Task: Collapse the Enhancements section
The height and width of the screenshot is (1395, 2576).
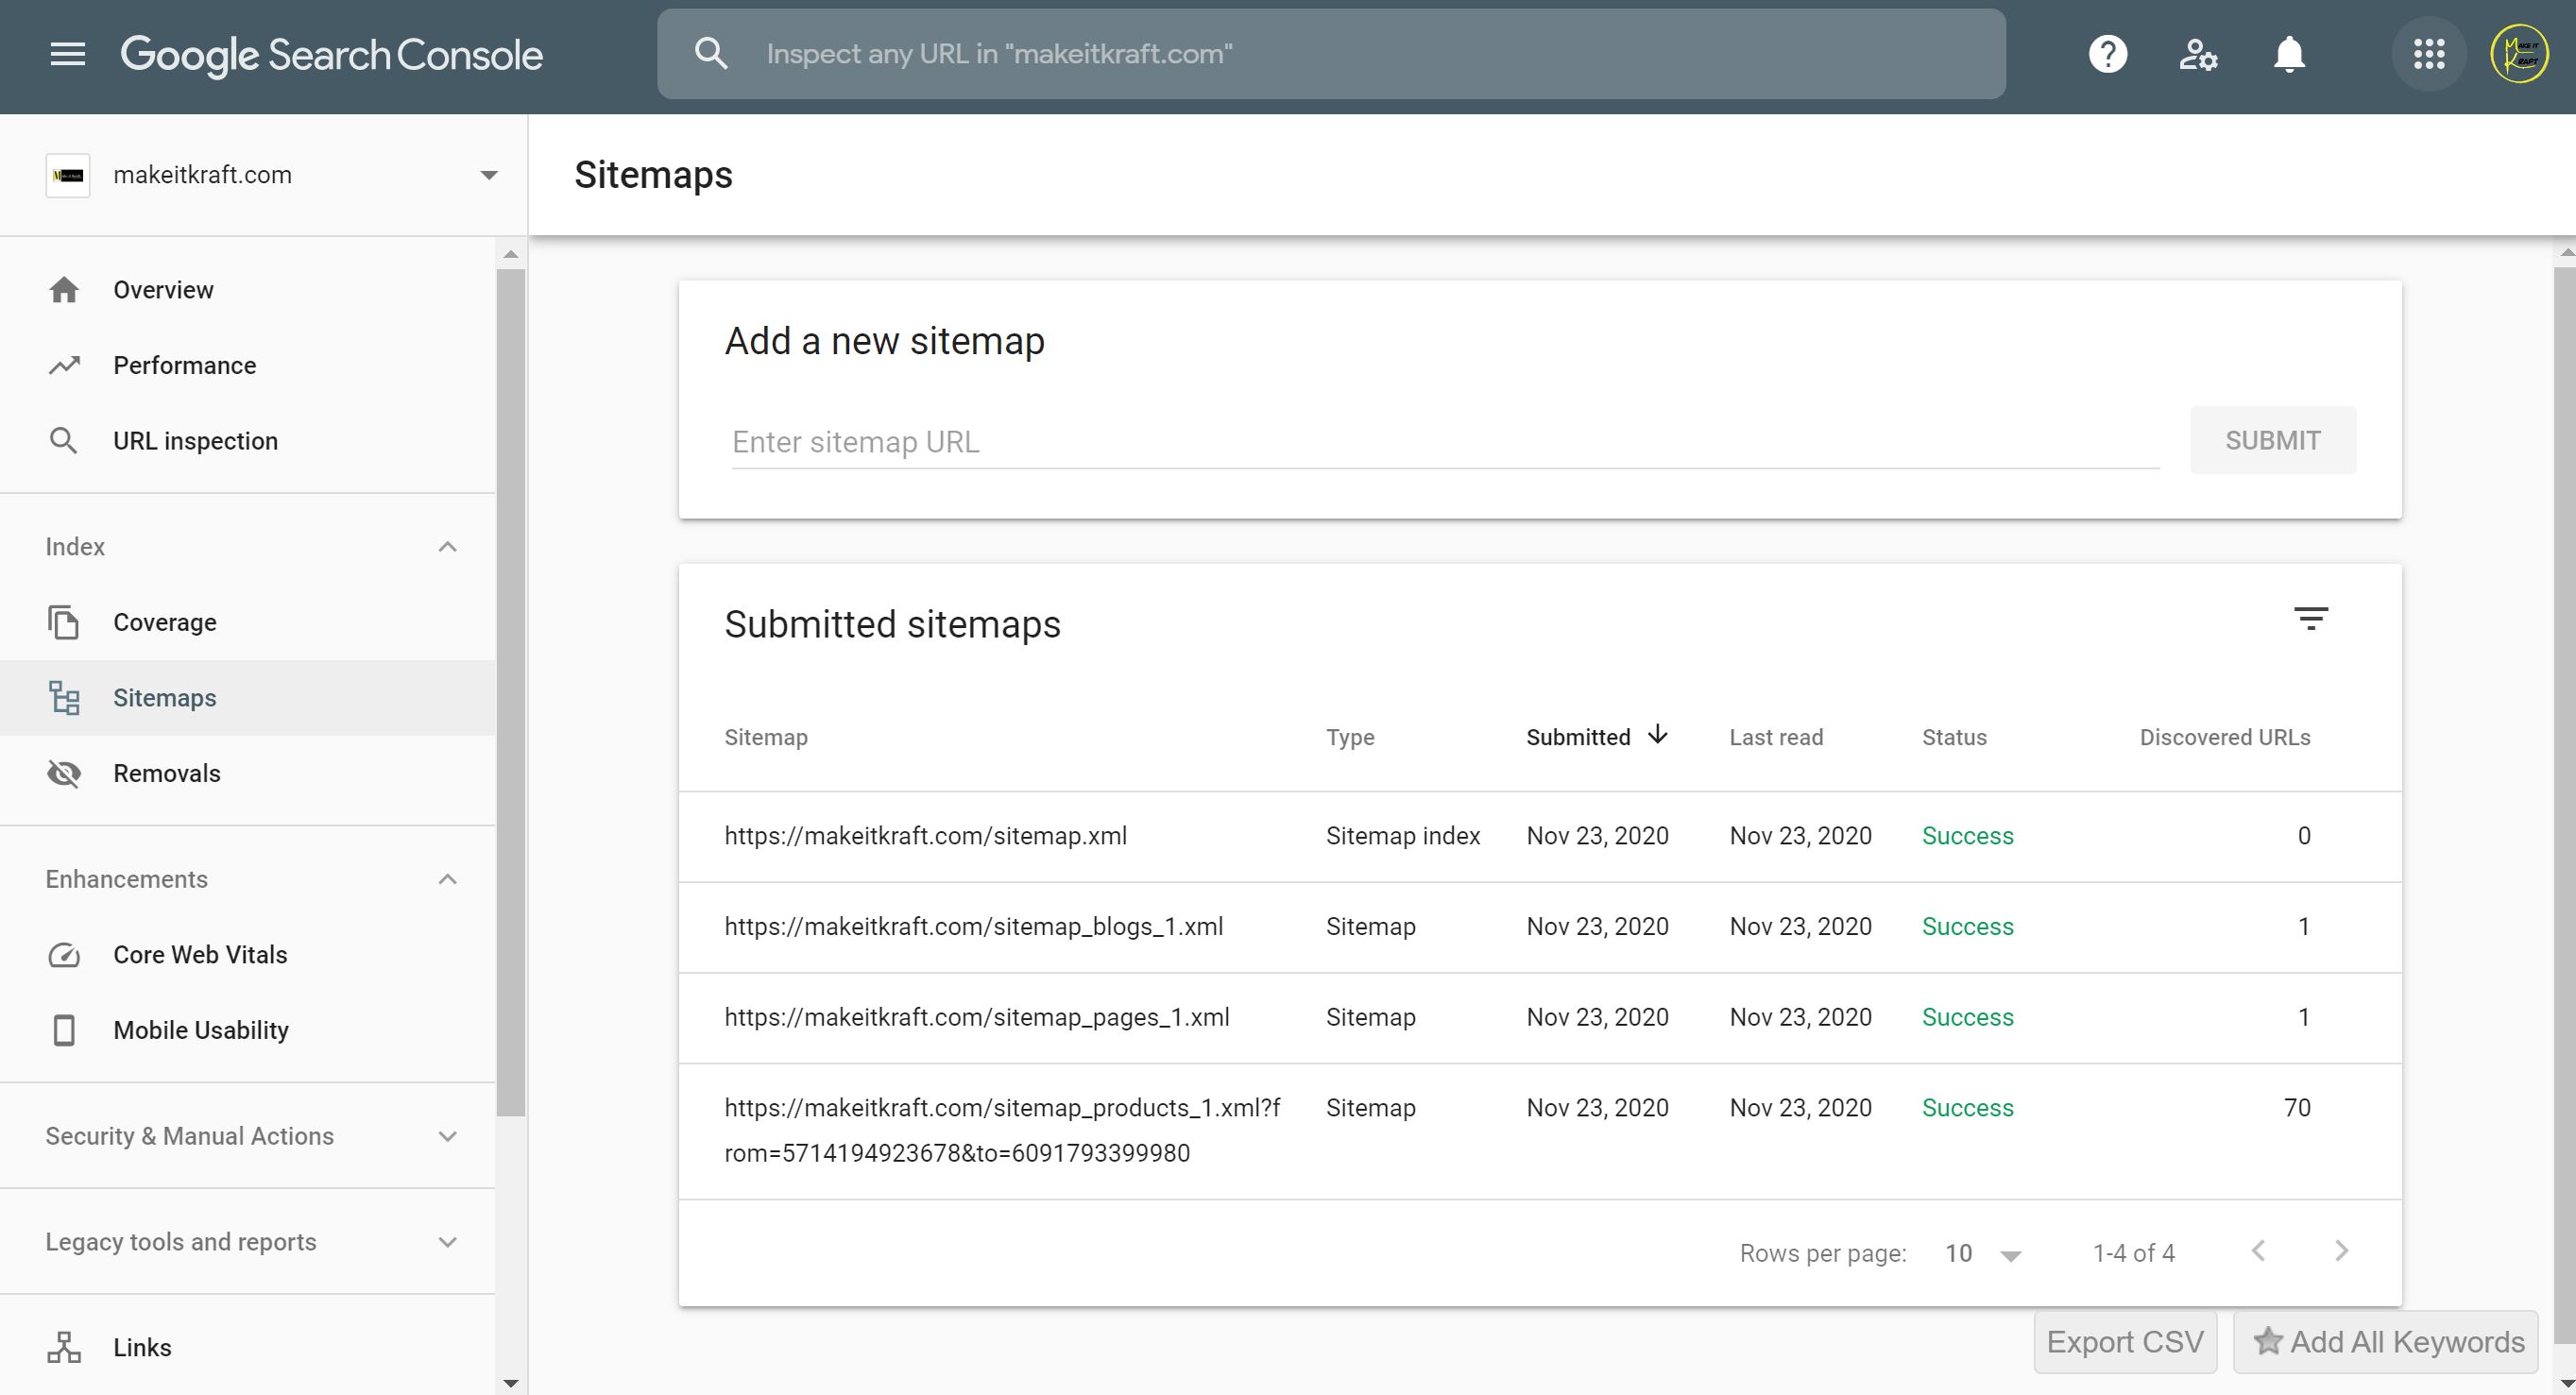Action: pyautogui.click(x=448, y=879)
